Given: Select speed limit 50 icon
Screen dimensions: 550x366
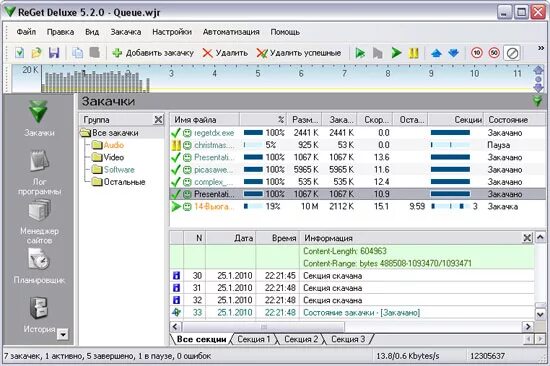Looking at the screenshot, I should tap(494, 53).
